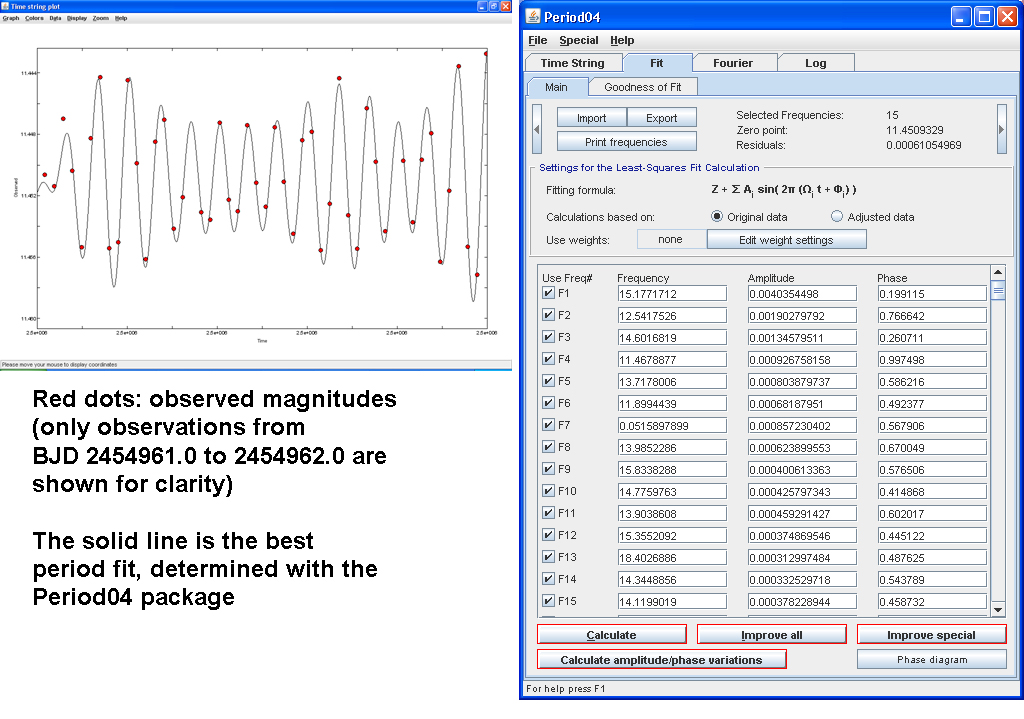Open the Special menu
The image size is (1024, 719).
(579, 40)
